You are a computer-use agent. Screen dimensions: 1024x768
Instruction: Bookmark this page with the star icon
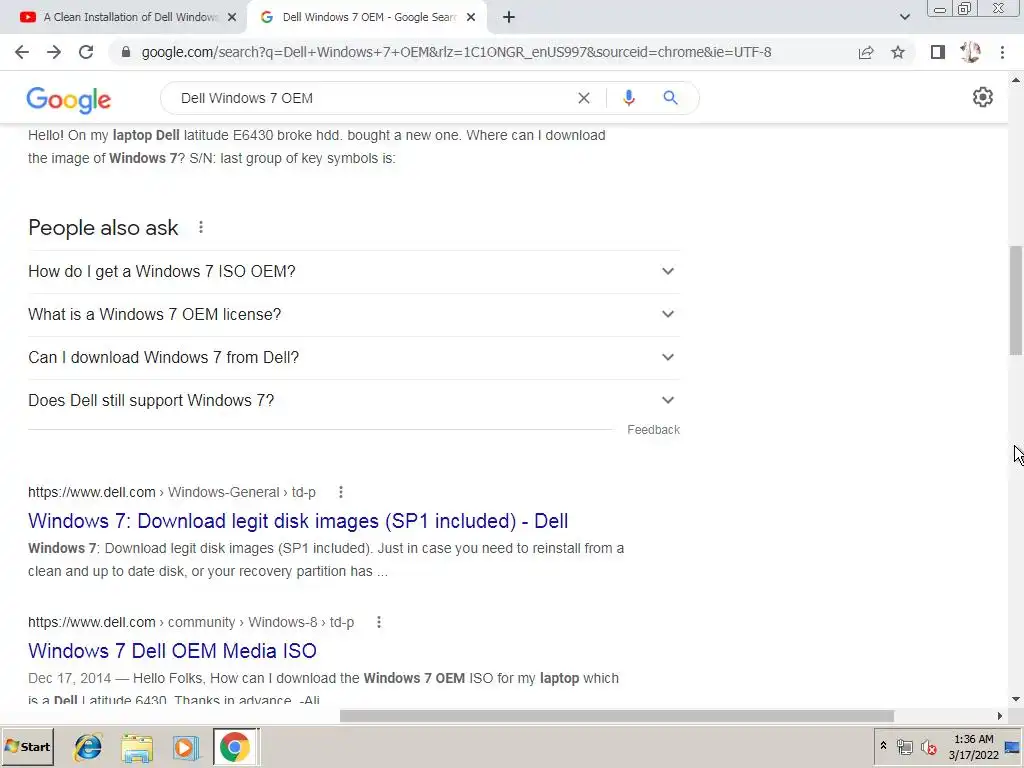click(898, 52)
